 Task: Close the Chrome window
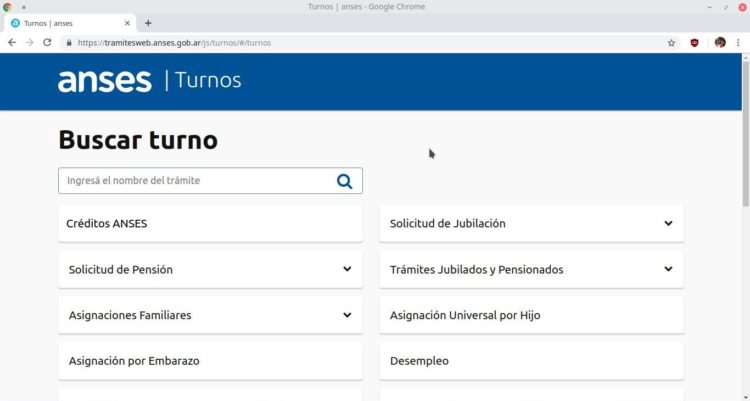[x=743, y=7]
